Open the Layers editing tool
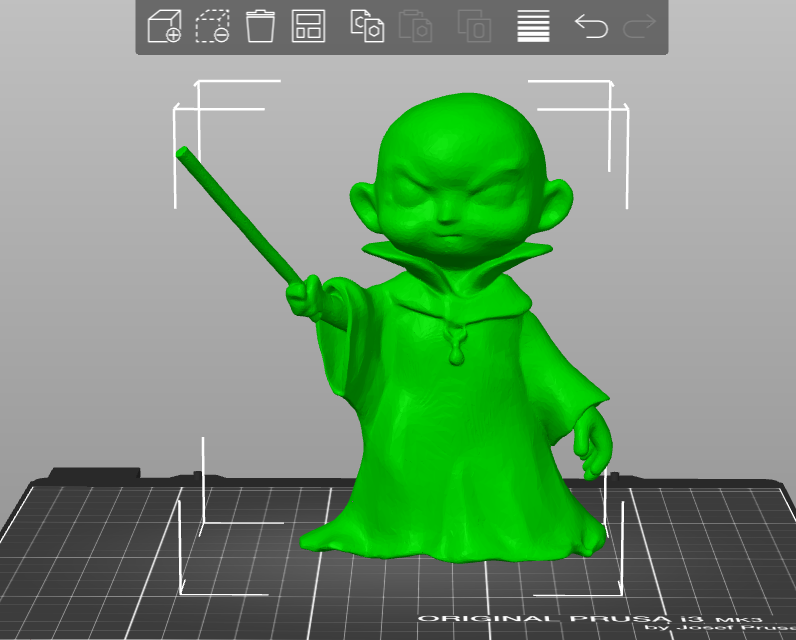Screen dimensions: 796x640 533,26
